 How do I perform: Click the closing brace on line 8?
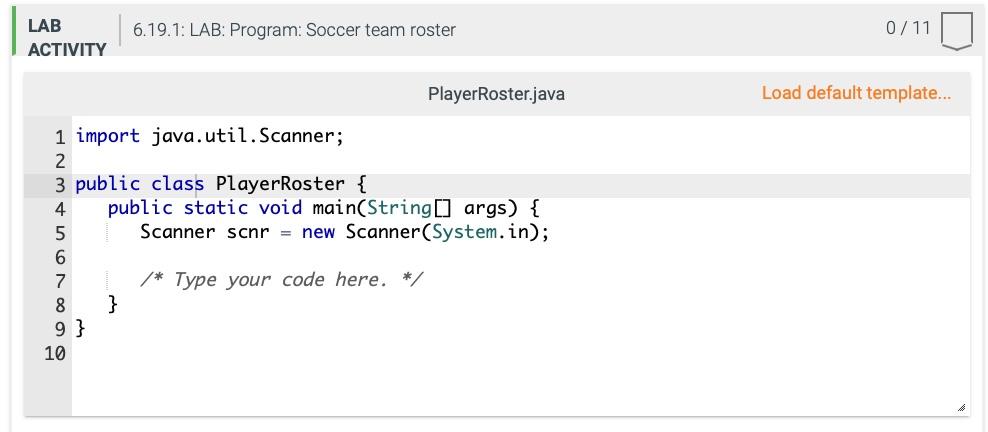pos(113,305)
